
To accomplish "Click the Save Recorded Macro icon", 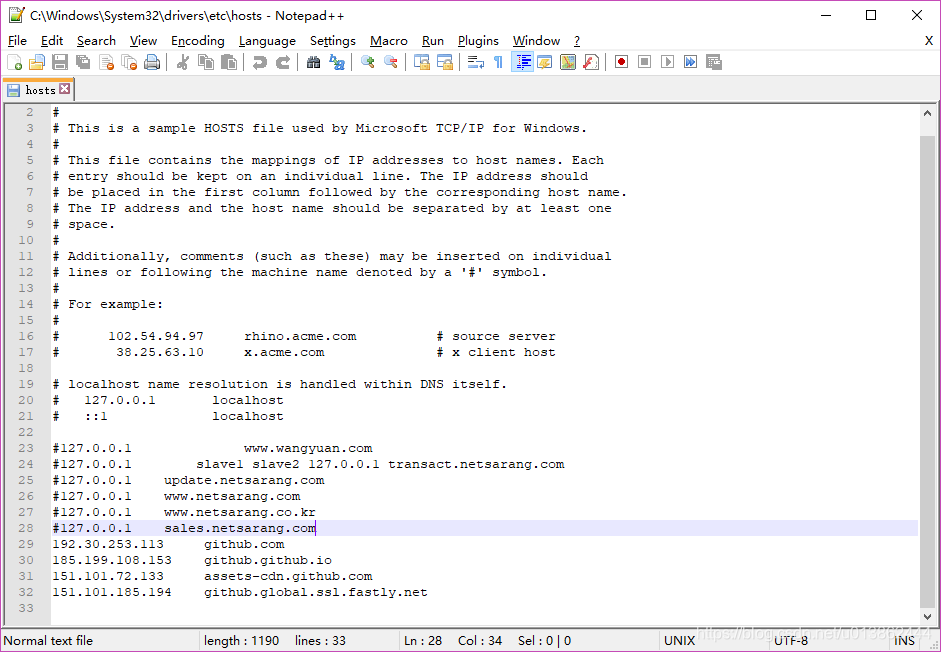I will (714, 62).
